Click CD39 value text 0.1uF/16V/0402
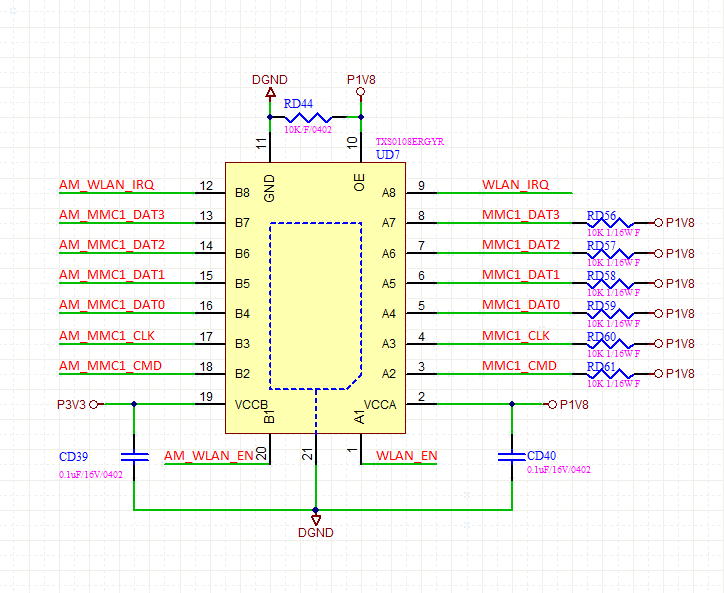The height and width of the screenshot is (593, 724). click(x=91, y=475)
